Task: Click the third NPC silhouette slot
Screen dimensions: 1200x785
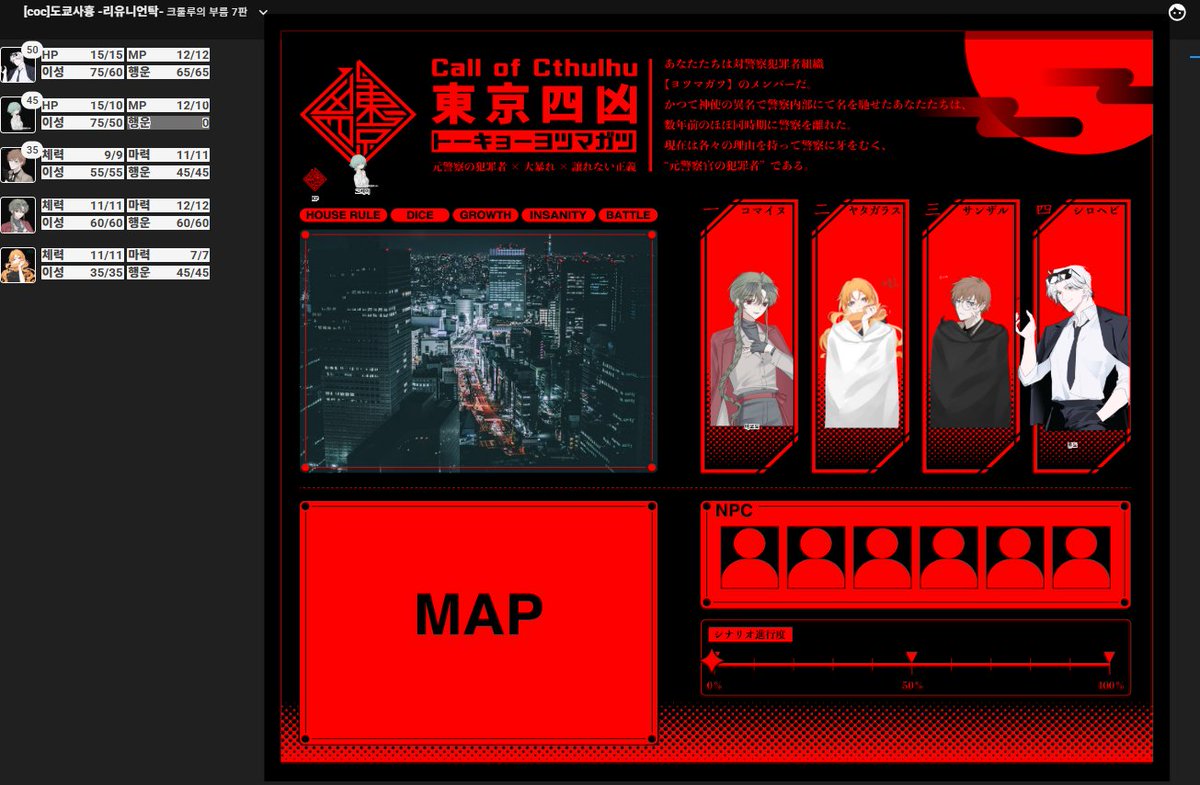Action: [x=882, y=557]
